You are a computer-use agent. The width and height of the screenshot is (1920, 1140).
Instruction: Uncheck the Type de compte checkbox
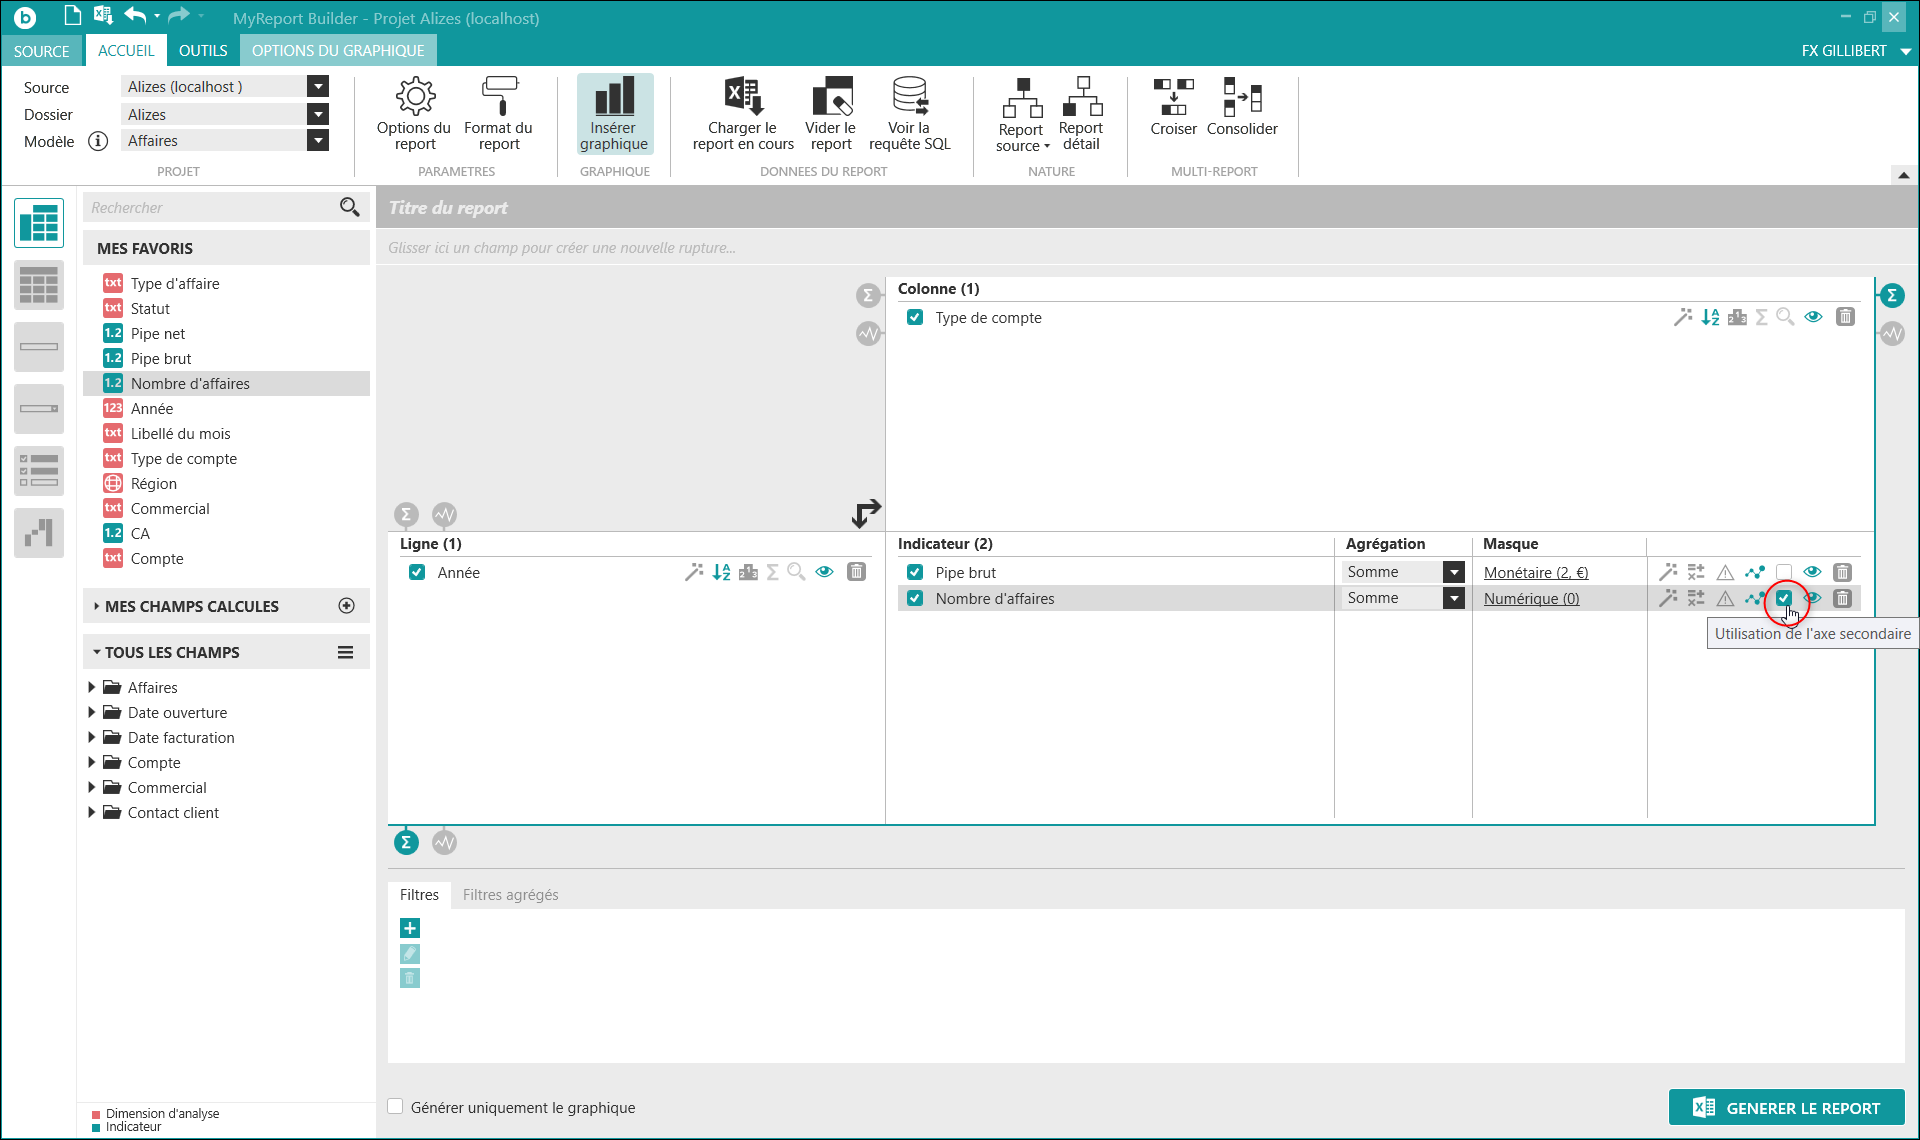coord(915,317)
